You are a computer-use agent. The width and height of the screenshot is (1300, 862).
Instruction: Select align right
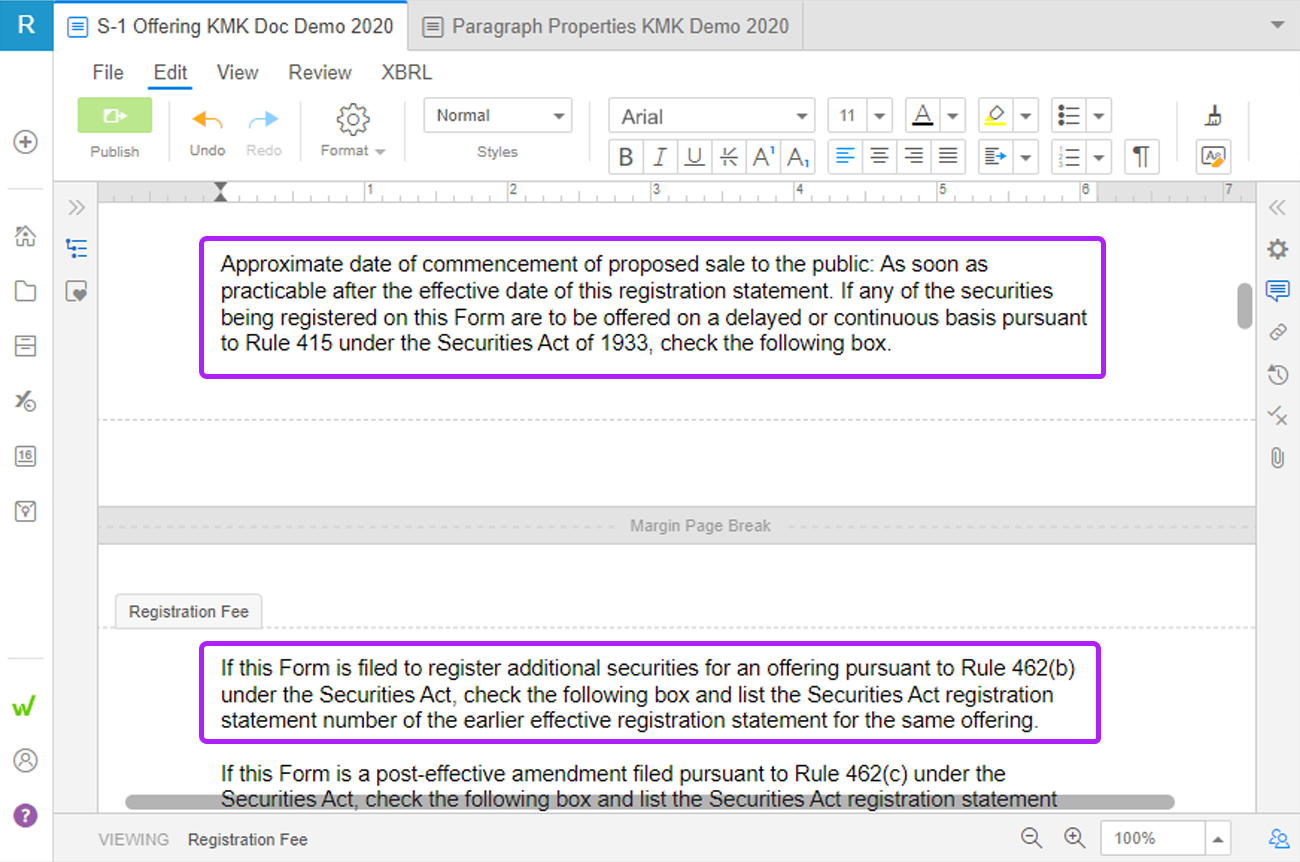[x=913, y=157]
